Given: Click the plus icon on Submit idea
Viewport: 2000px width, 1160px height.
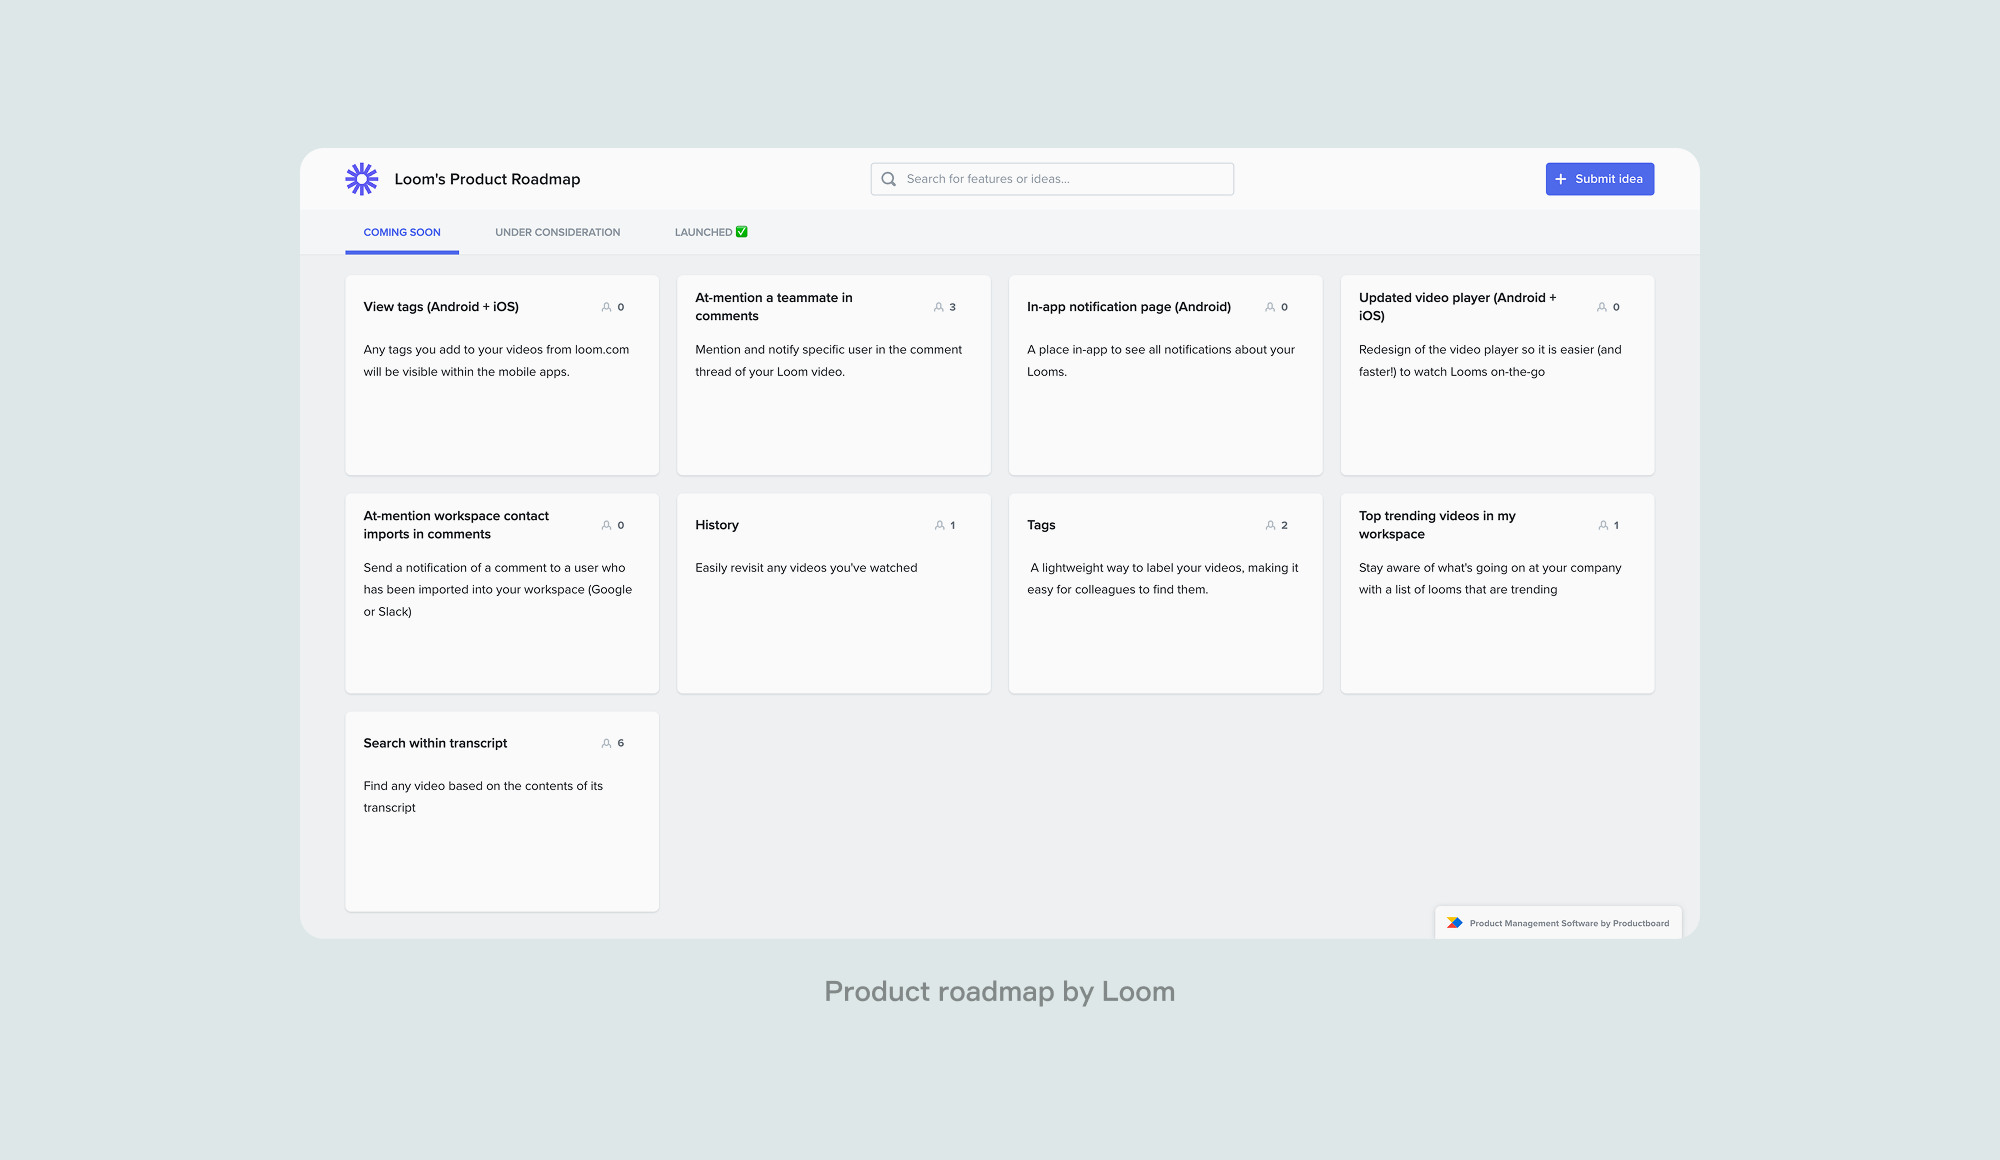Looking at the screenshot, I should coord(1561,178).
